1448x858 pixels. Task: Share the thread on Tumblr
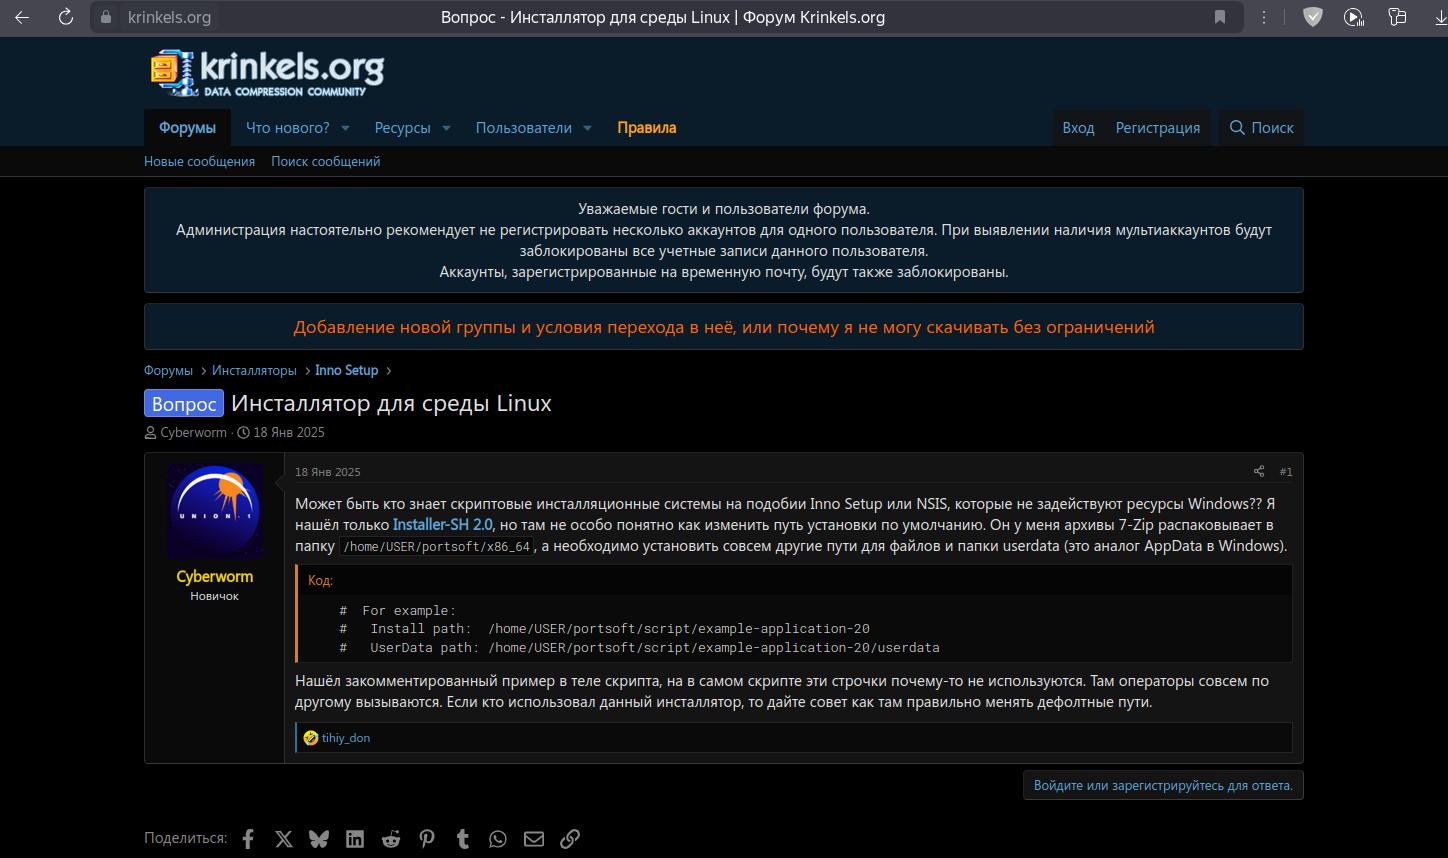tap(463, 839)
